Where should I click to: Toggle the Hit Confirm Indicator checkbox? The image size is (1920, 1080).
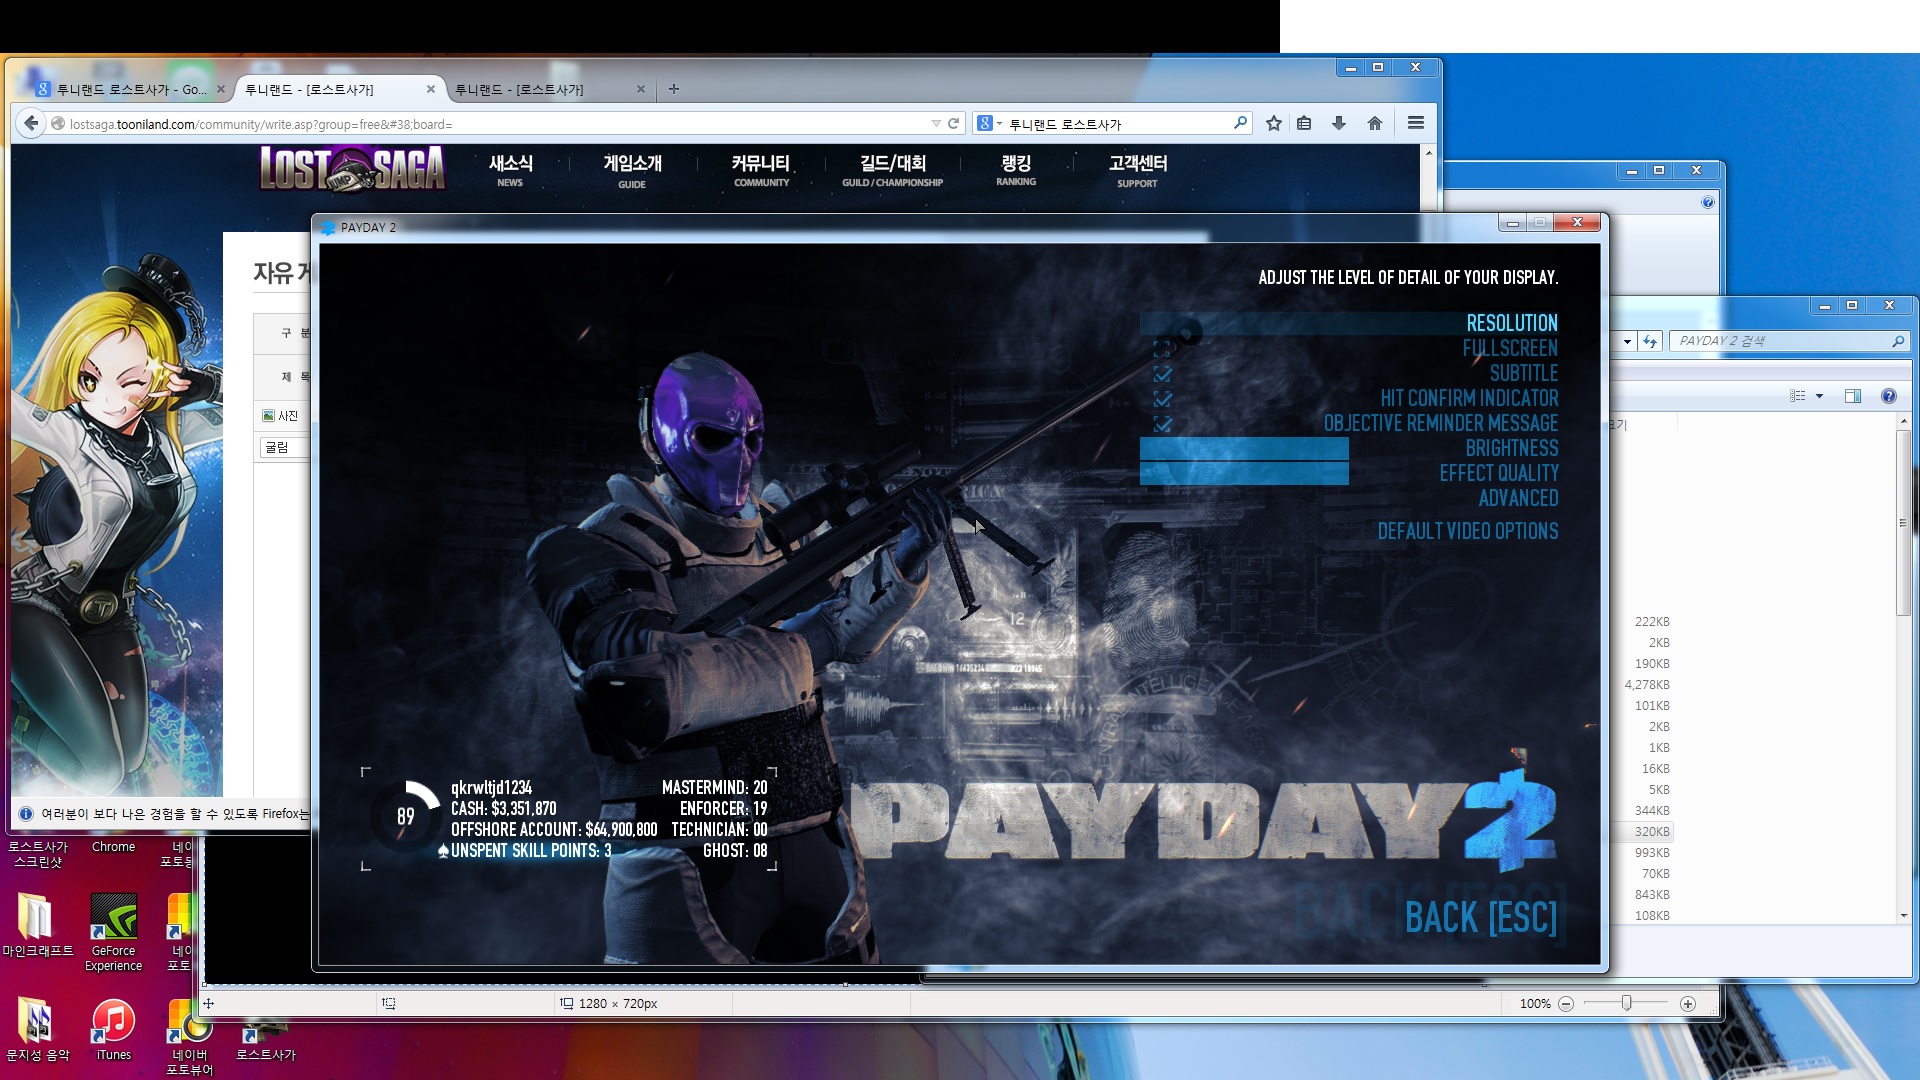1162,399
